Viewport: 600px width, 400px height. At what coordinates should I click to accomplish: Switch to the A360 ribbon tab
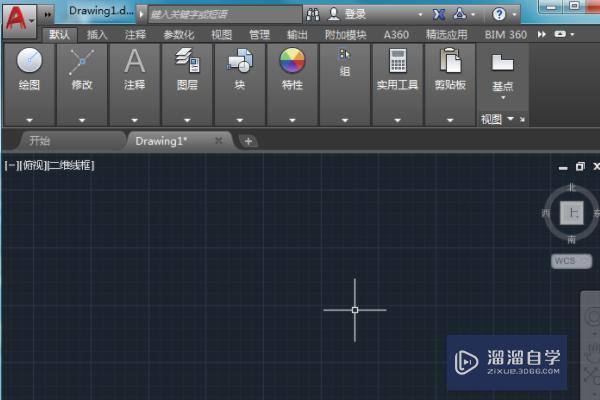tap(396, 35)
